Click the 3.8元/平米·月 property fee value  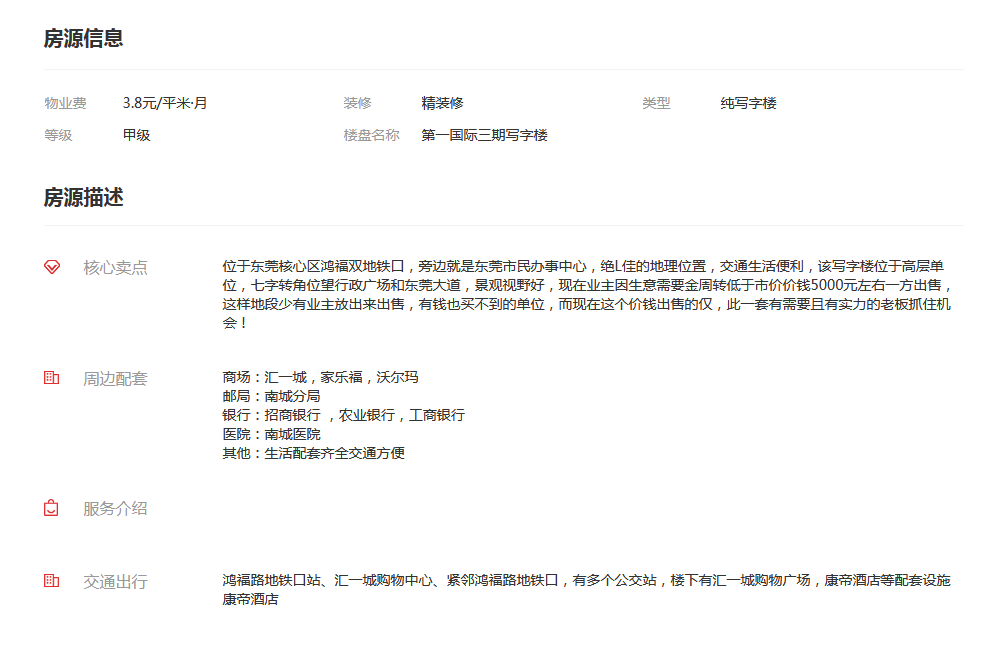point(165,103)
